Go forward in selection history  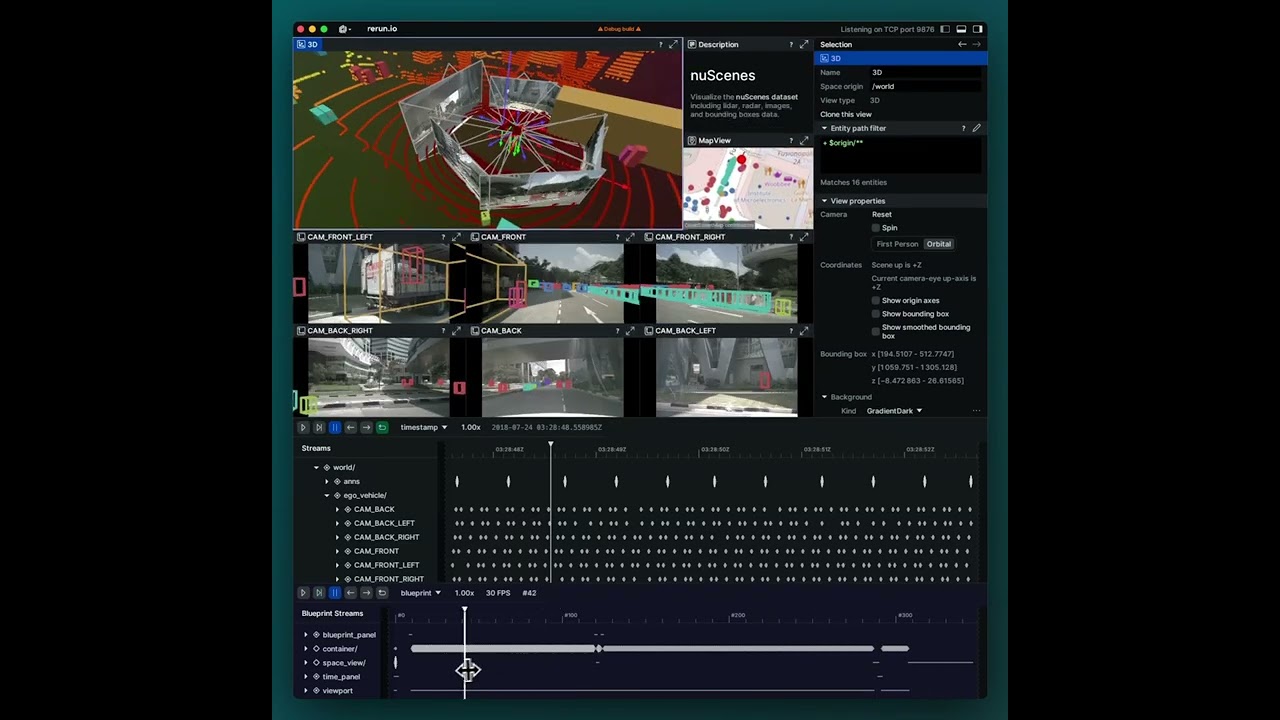[976, 44]
